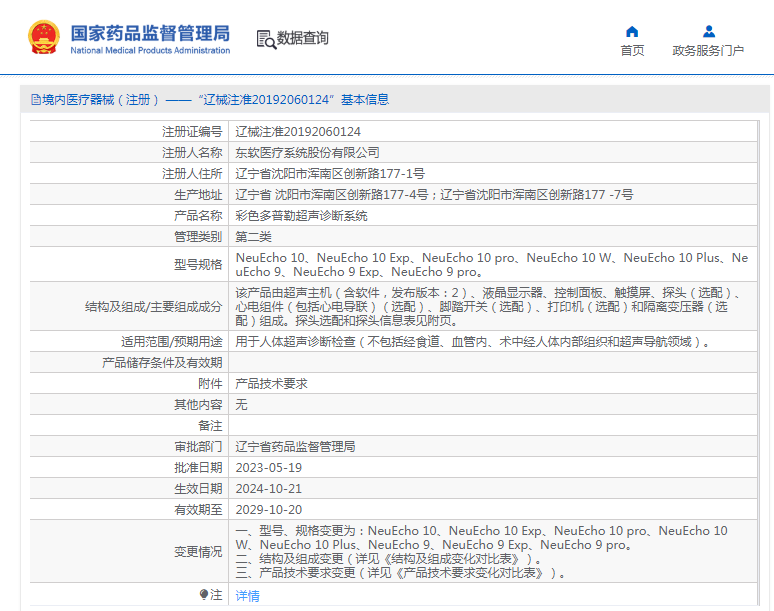Click the 生产地址 row label

pos(198,195)
